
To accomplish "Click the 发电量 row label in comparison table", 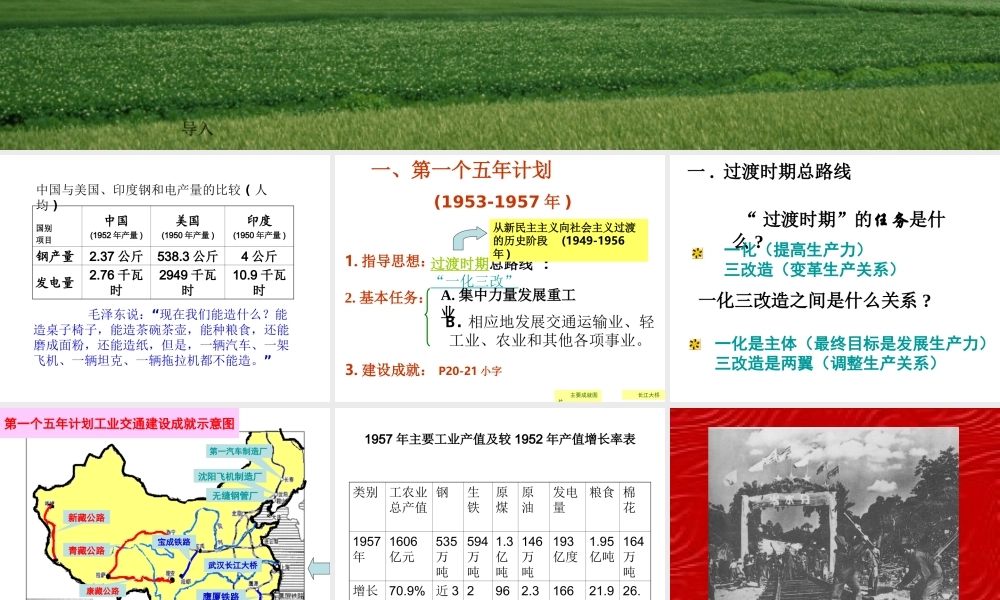I will click(55, 282).
